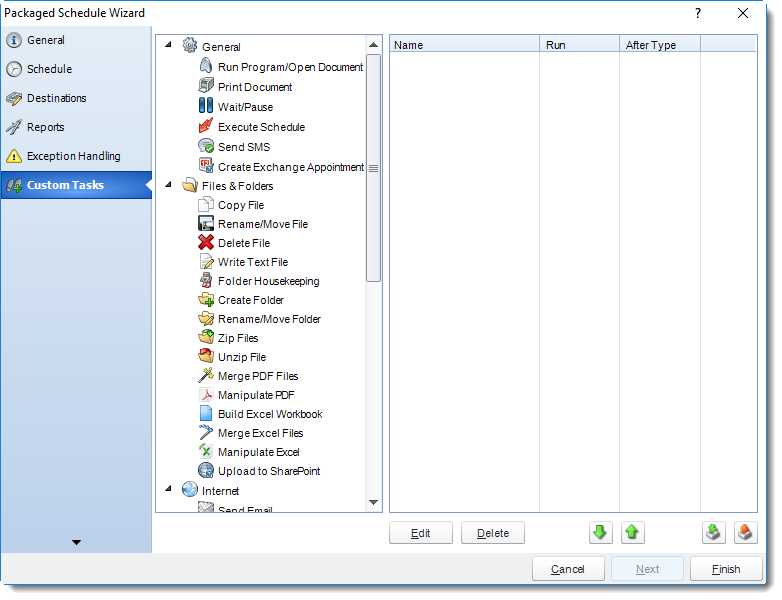Sort by the Run column header

click(x=580, y=44)
